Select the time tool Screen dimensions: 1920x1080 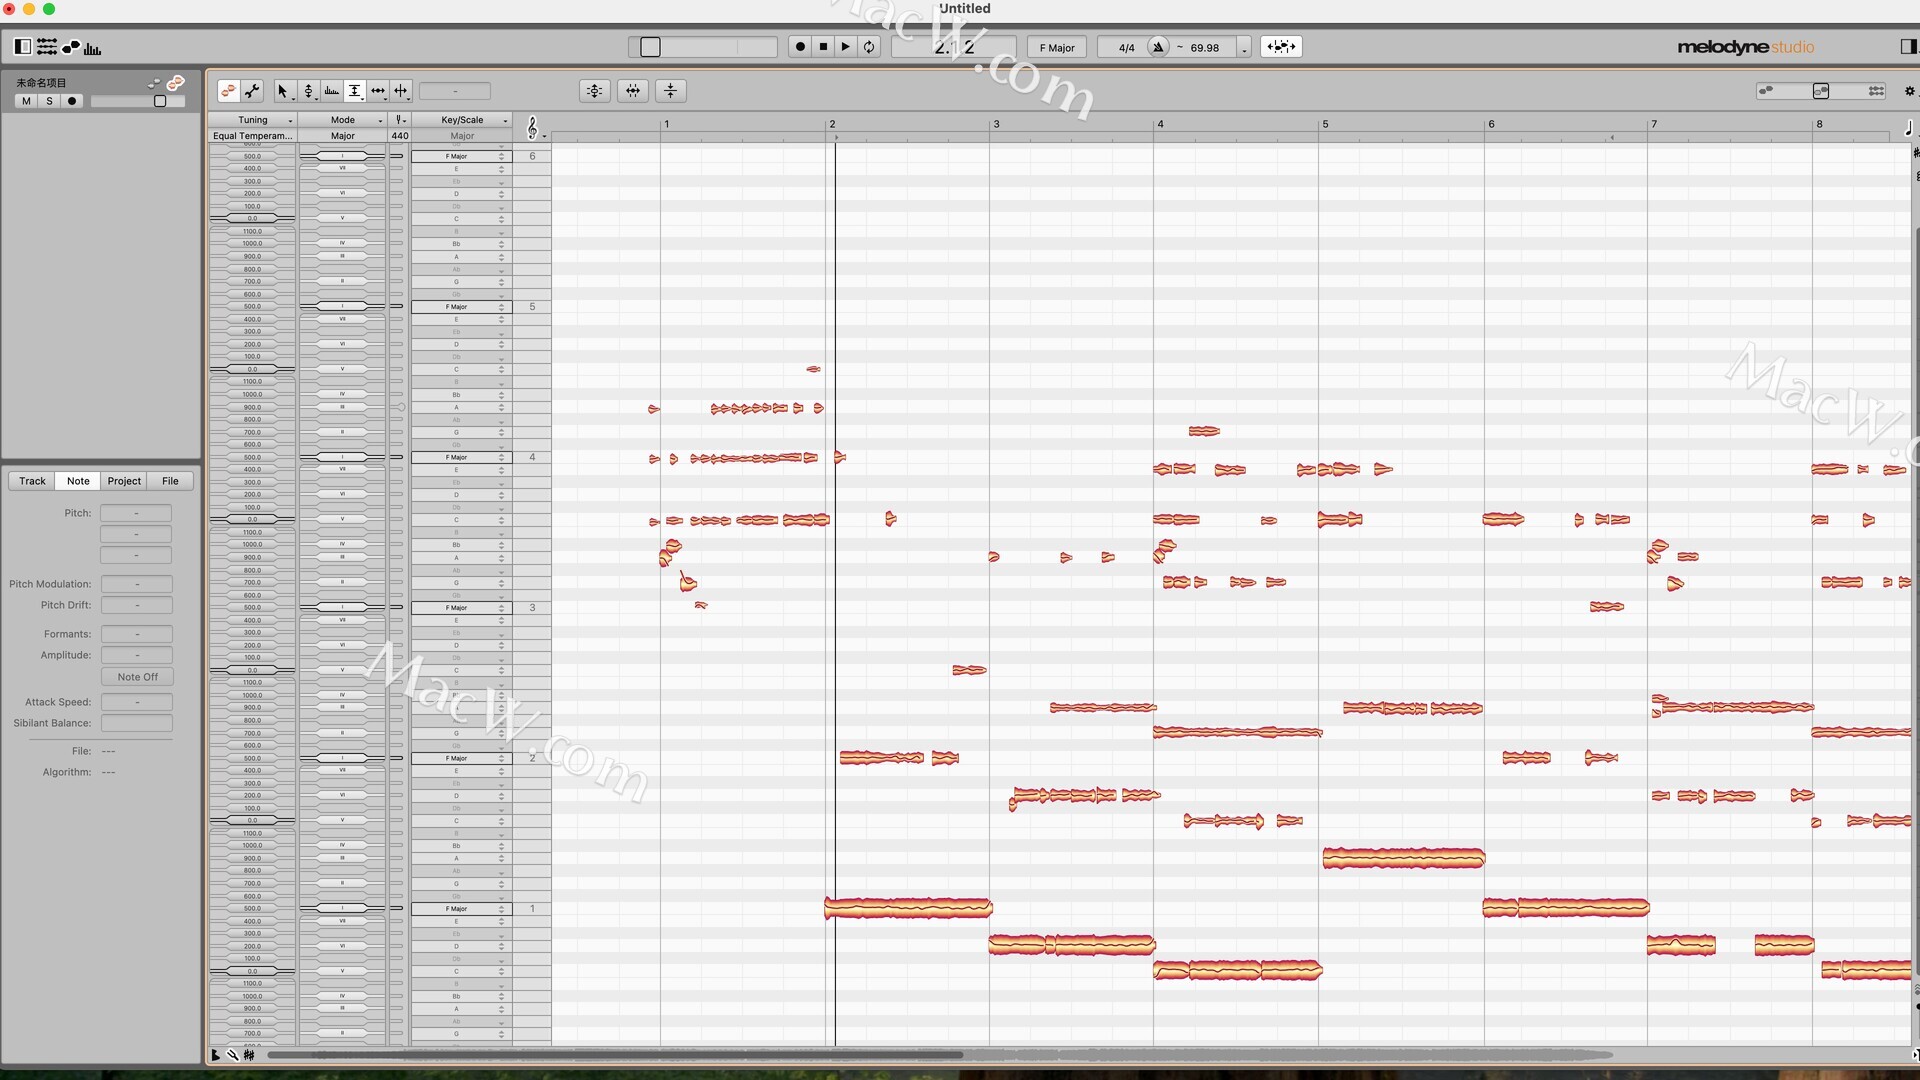tap(378, 91)
